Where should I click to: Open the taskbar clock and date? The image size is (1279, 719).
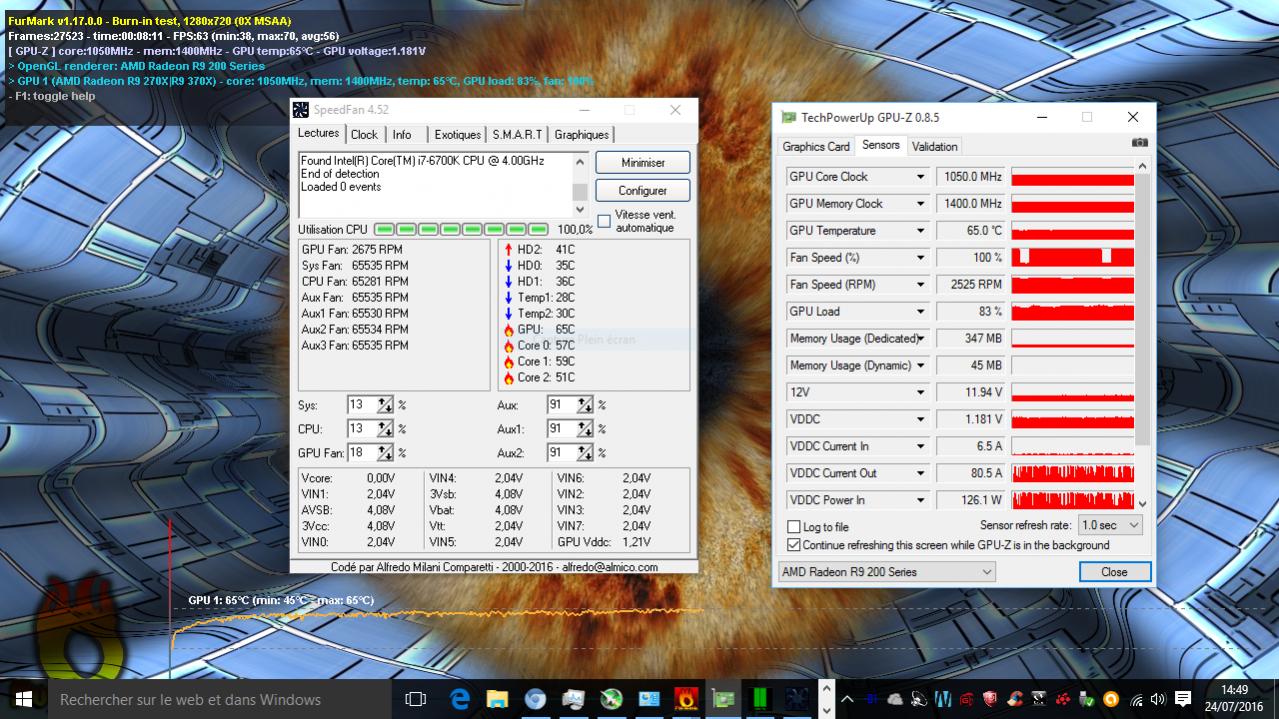(1235, 699)
